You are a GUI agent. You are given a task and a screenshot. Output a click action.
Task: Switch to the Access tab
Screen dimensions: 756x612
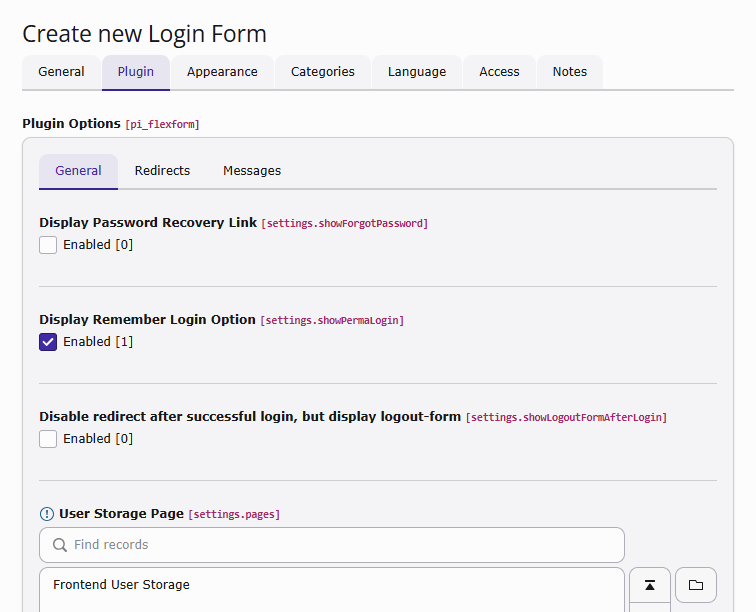point(499,72)
